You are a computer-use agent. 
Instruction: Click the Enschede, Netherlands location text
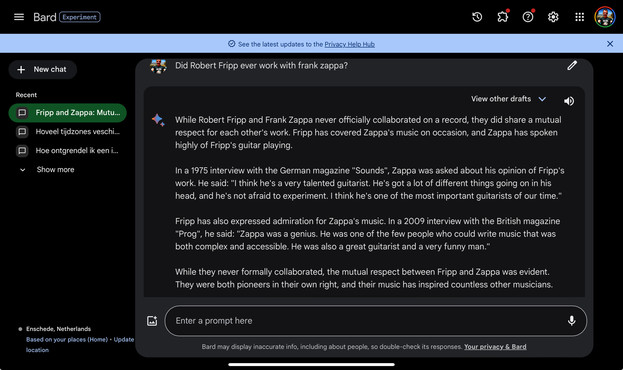tap(58, 329)
